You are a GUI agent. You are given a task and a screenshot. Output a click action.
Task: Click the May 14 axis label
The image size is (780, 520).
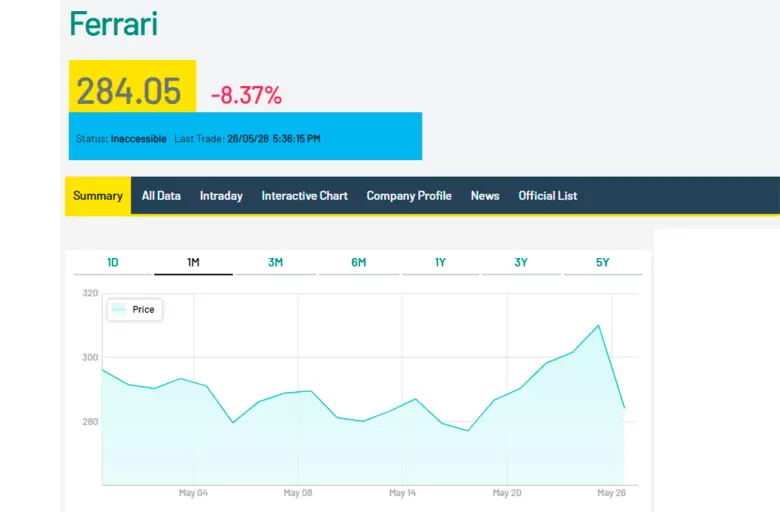pyautogui.click(x=402, y=493)
